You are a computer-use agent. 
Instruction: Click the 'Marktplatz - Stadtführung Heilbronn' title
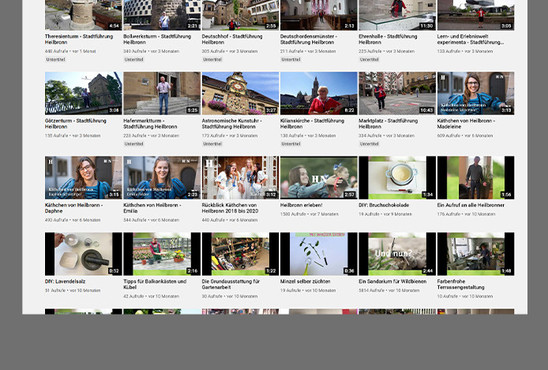pyautogui.click(x=388, y=123)
